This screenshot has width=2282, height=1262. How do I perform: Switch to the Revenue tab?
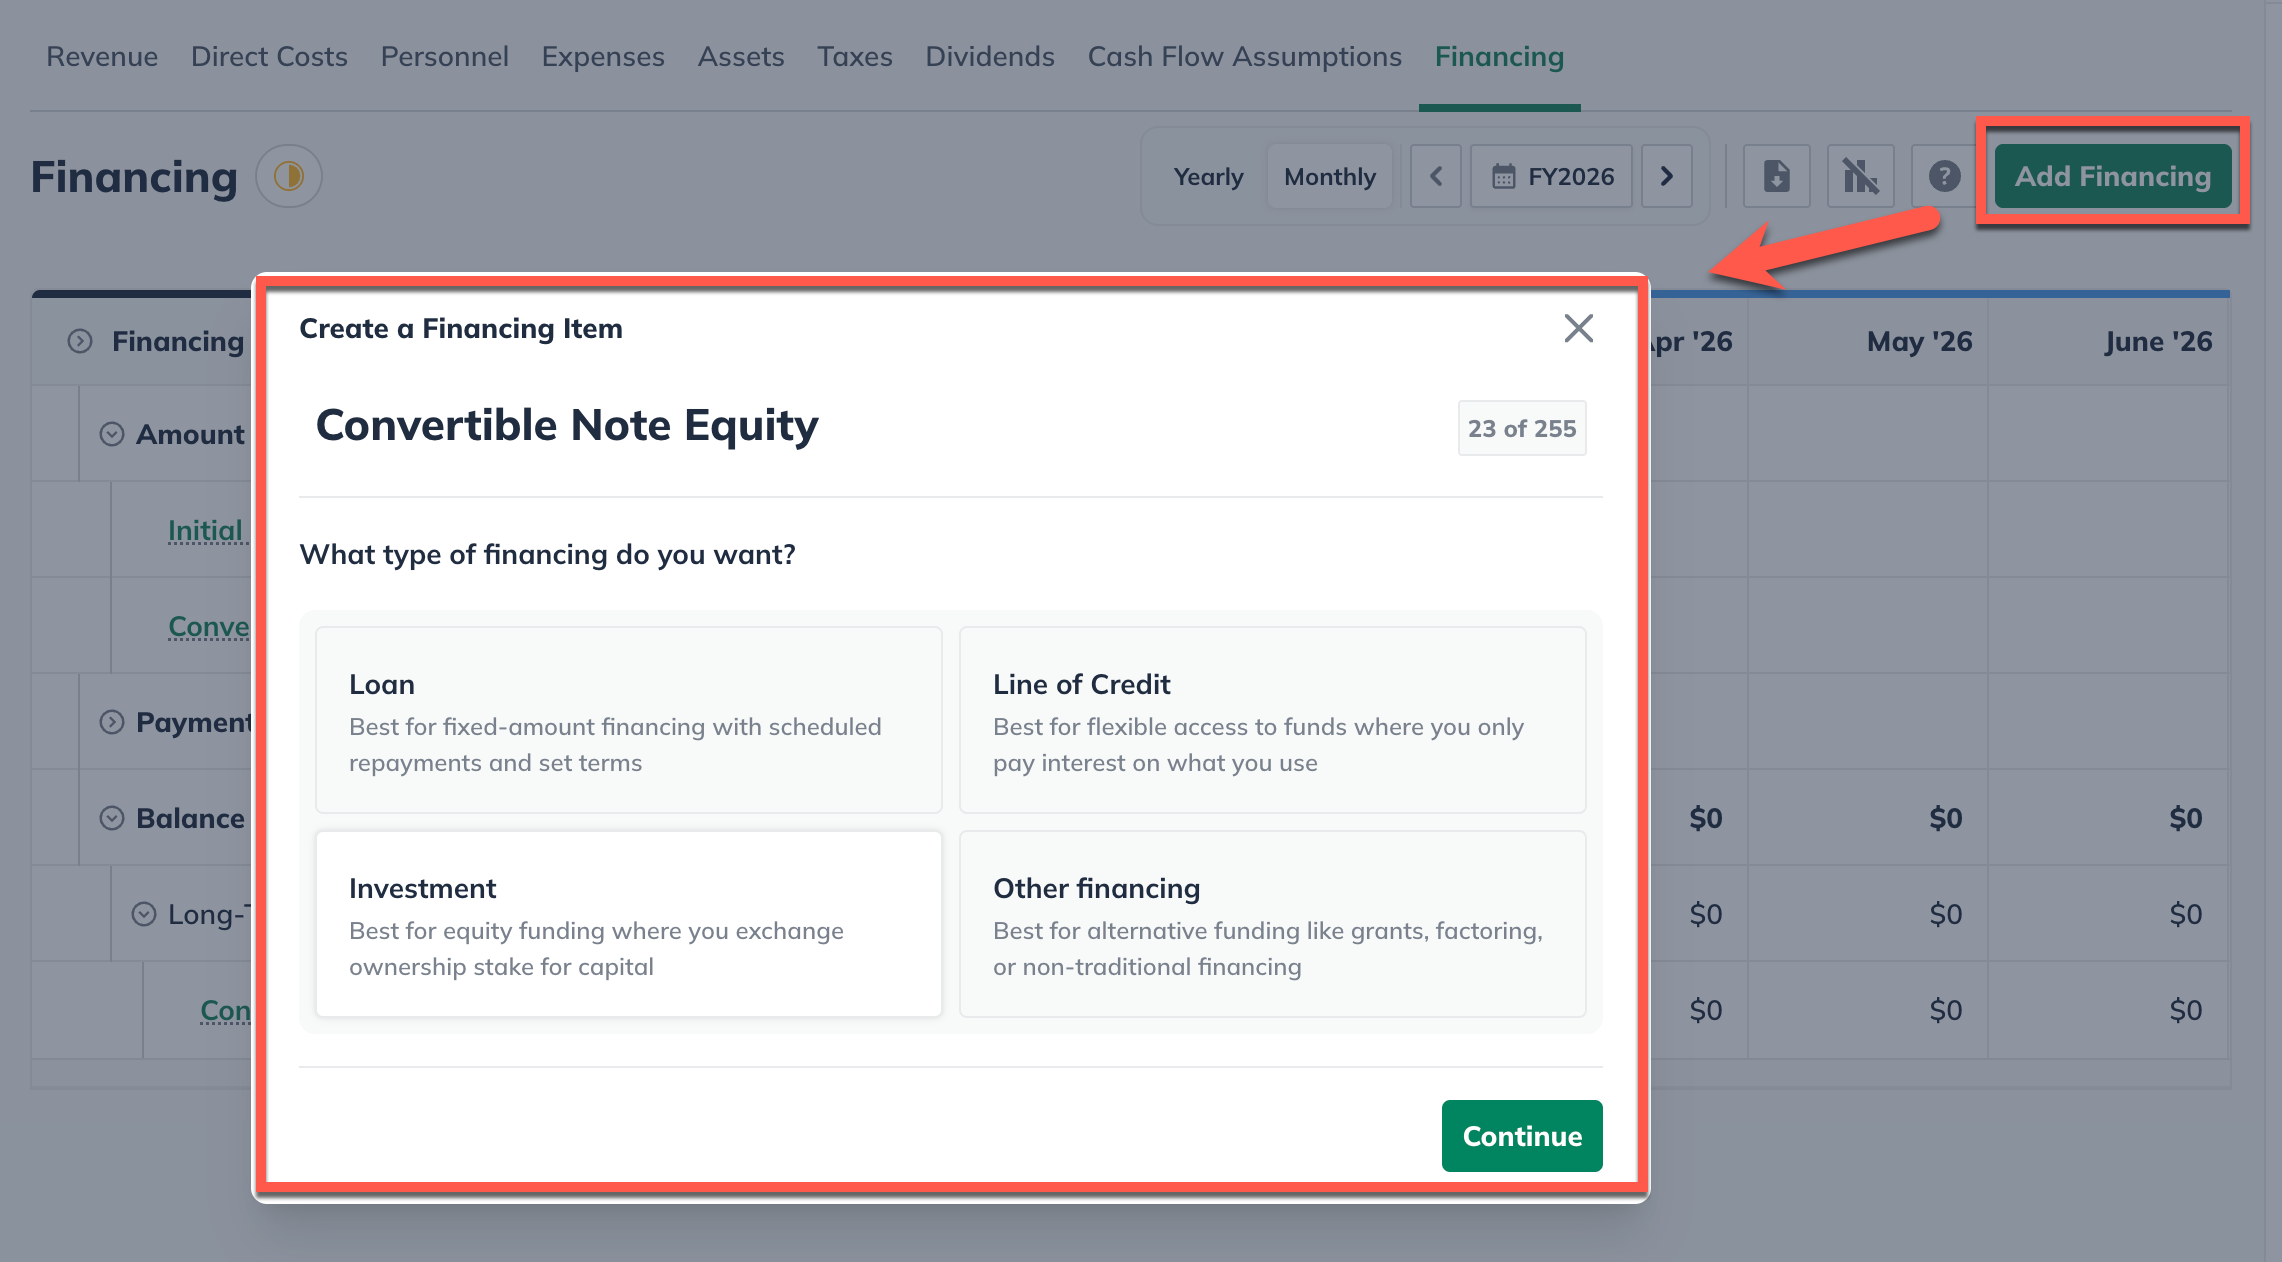101,57
